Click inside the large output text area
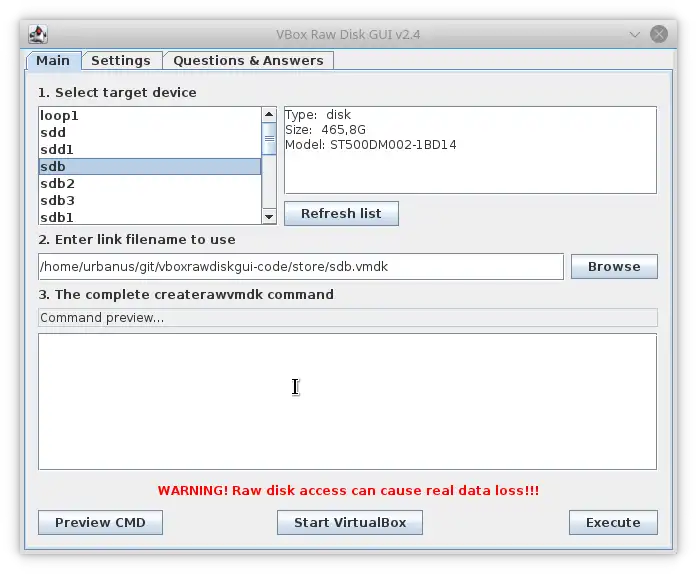 click(348, 401)
